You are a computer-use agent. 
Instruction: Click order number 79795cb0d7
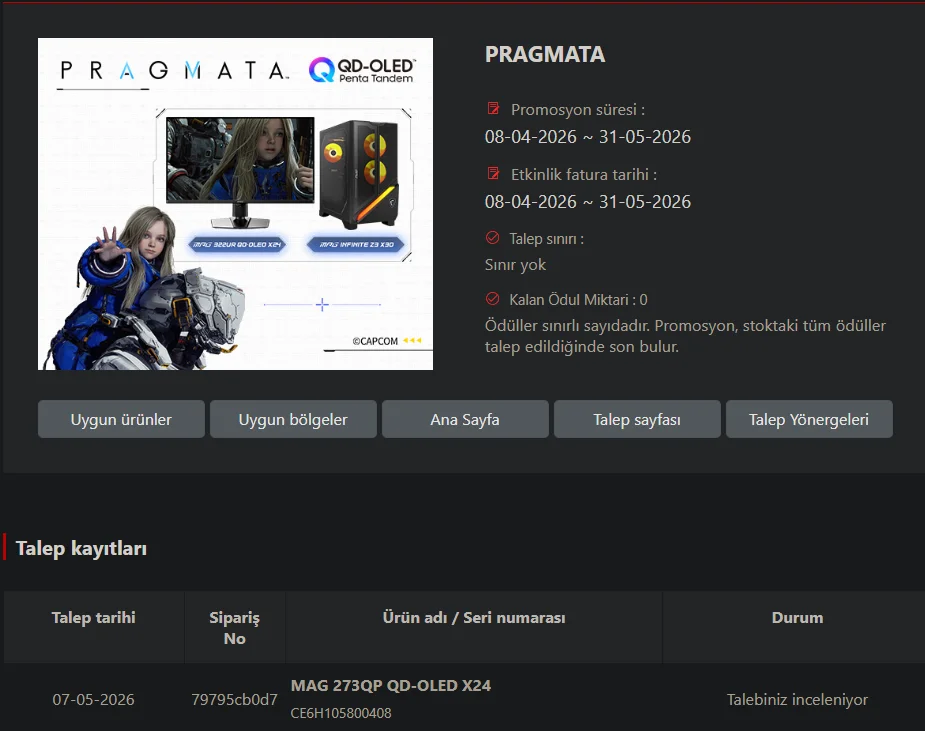tap(234, 699)
